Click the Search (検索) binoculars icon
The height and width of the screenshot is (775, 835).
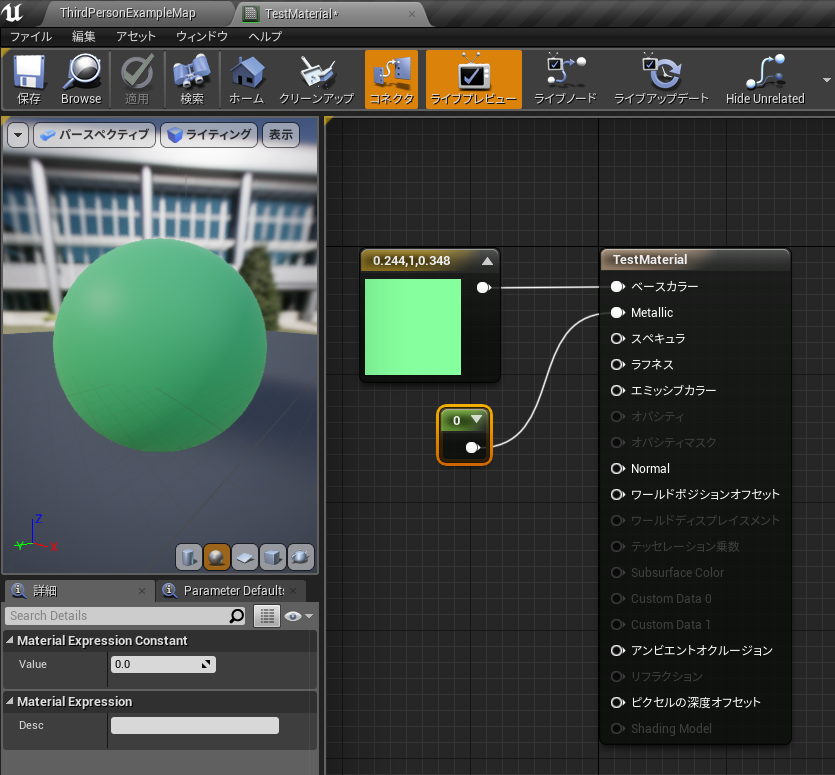(x=192, y=79)
